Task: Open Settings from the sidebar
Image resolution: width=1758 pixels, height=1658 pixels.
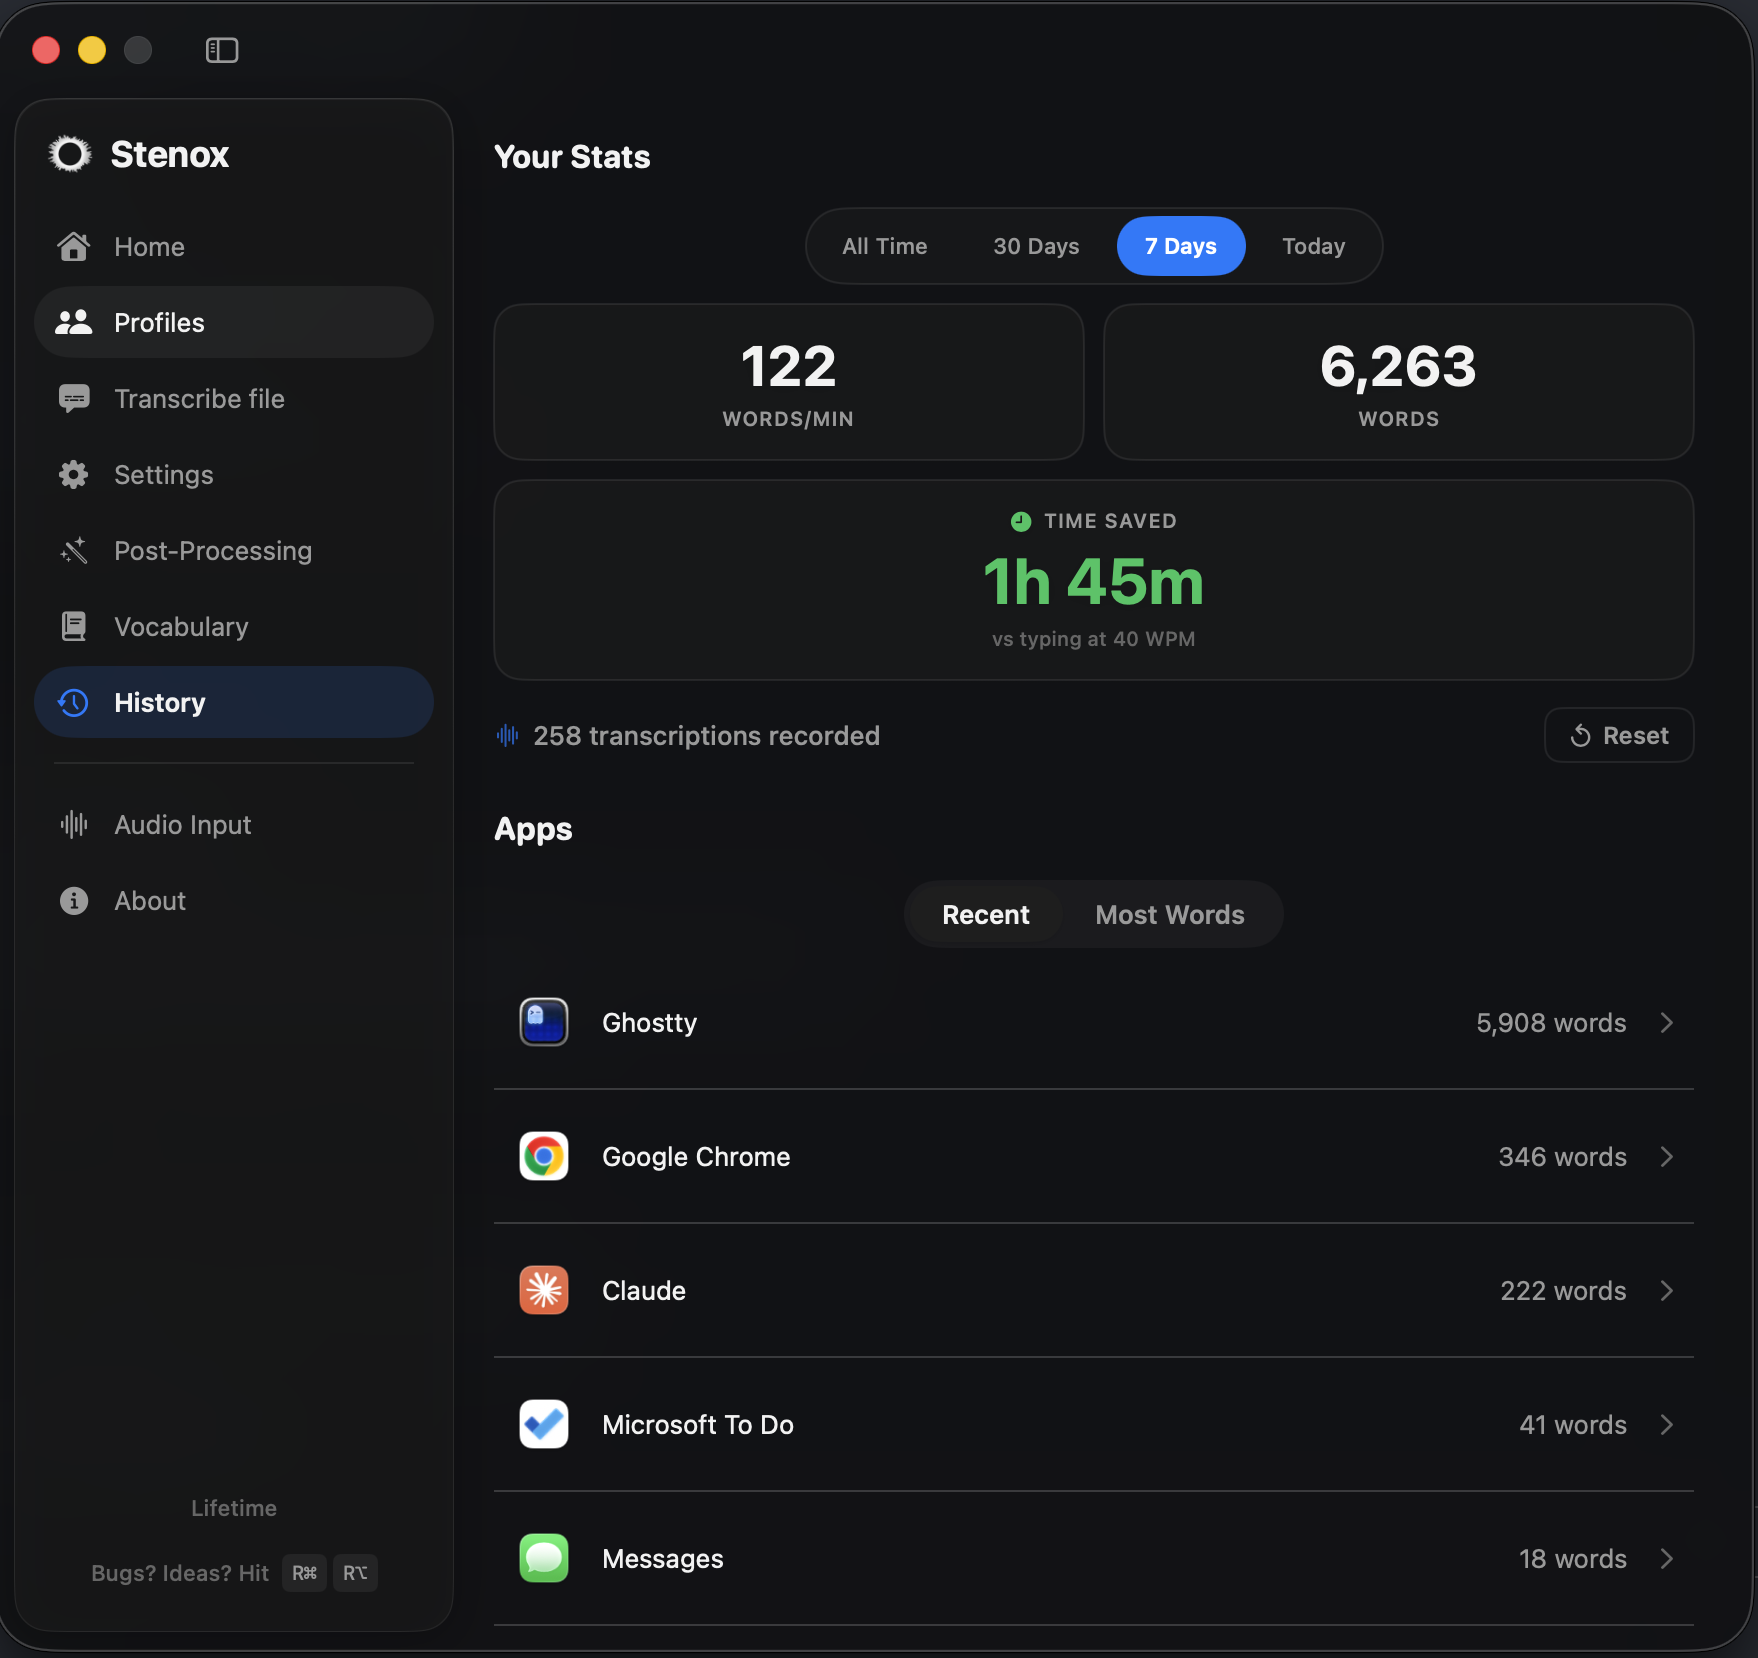Action: (234, 475)
